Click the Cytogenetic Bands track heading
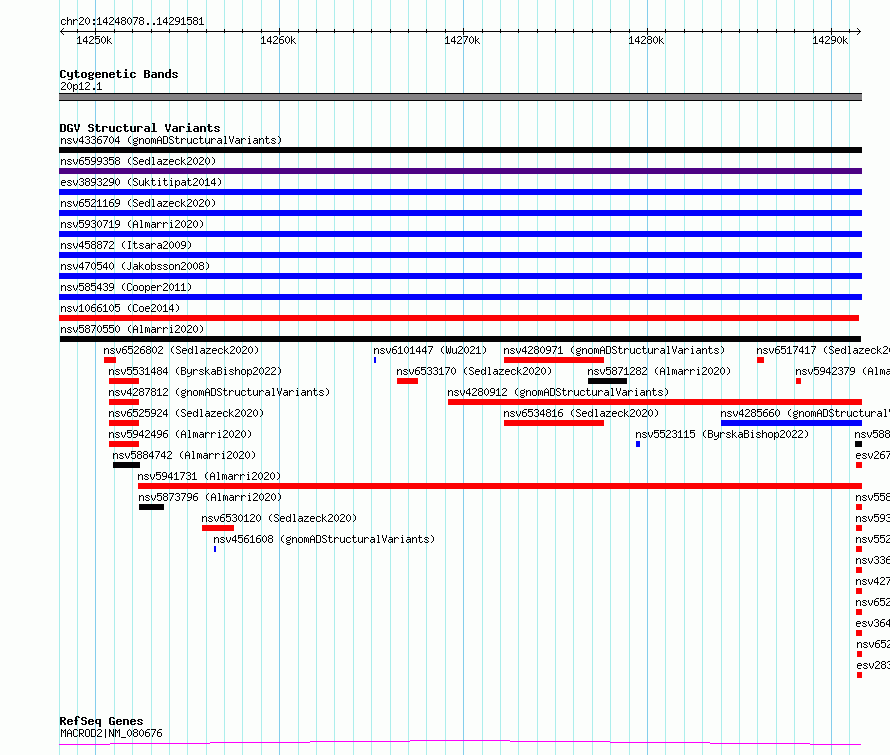Image resolution: width=890 pixels, height=755 pixels. pyautogui.click(x=119, y=74)
